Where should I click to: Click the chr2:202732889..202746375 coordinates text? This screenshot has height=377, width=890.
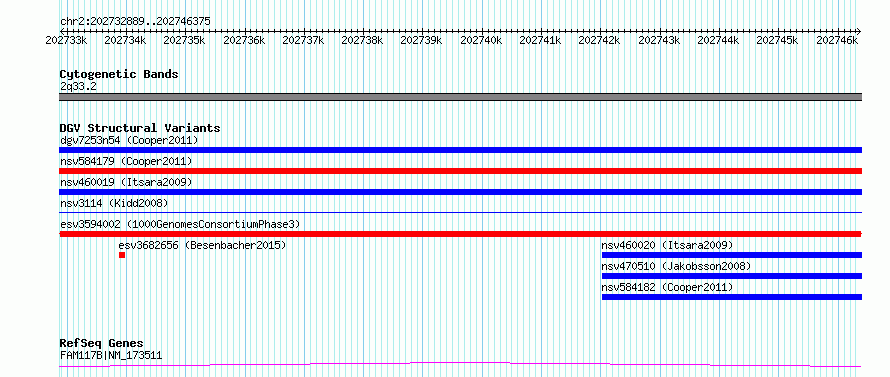click(135, 21)
